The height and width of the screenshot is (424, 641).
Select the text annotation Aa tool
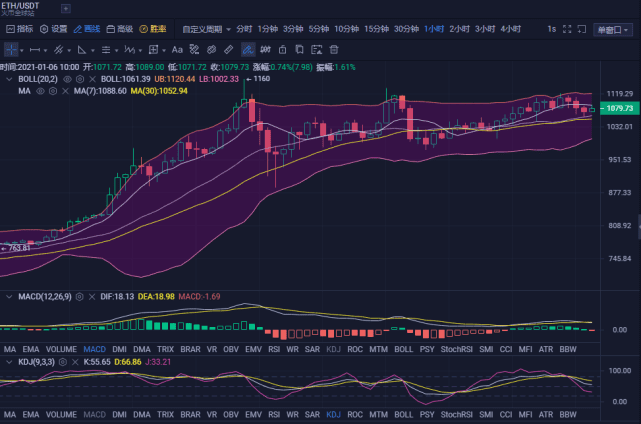(177, 50)
